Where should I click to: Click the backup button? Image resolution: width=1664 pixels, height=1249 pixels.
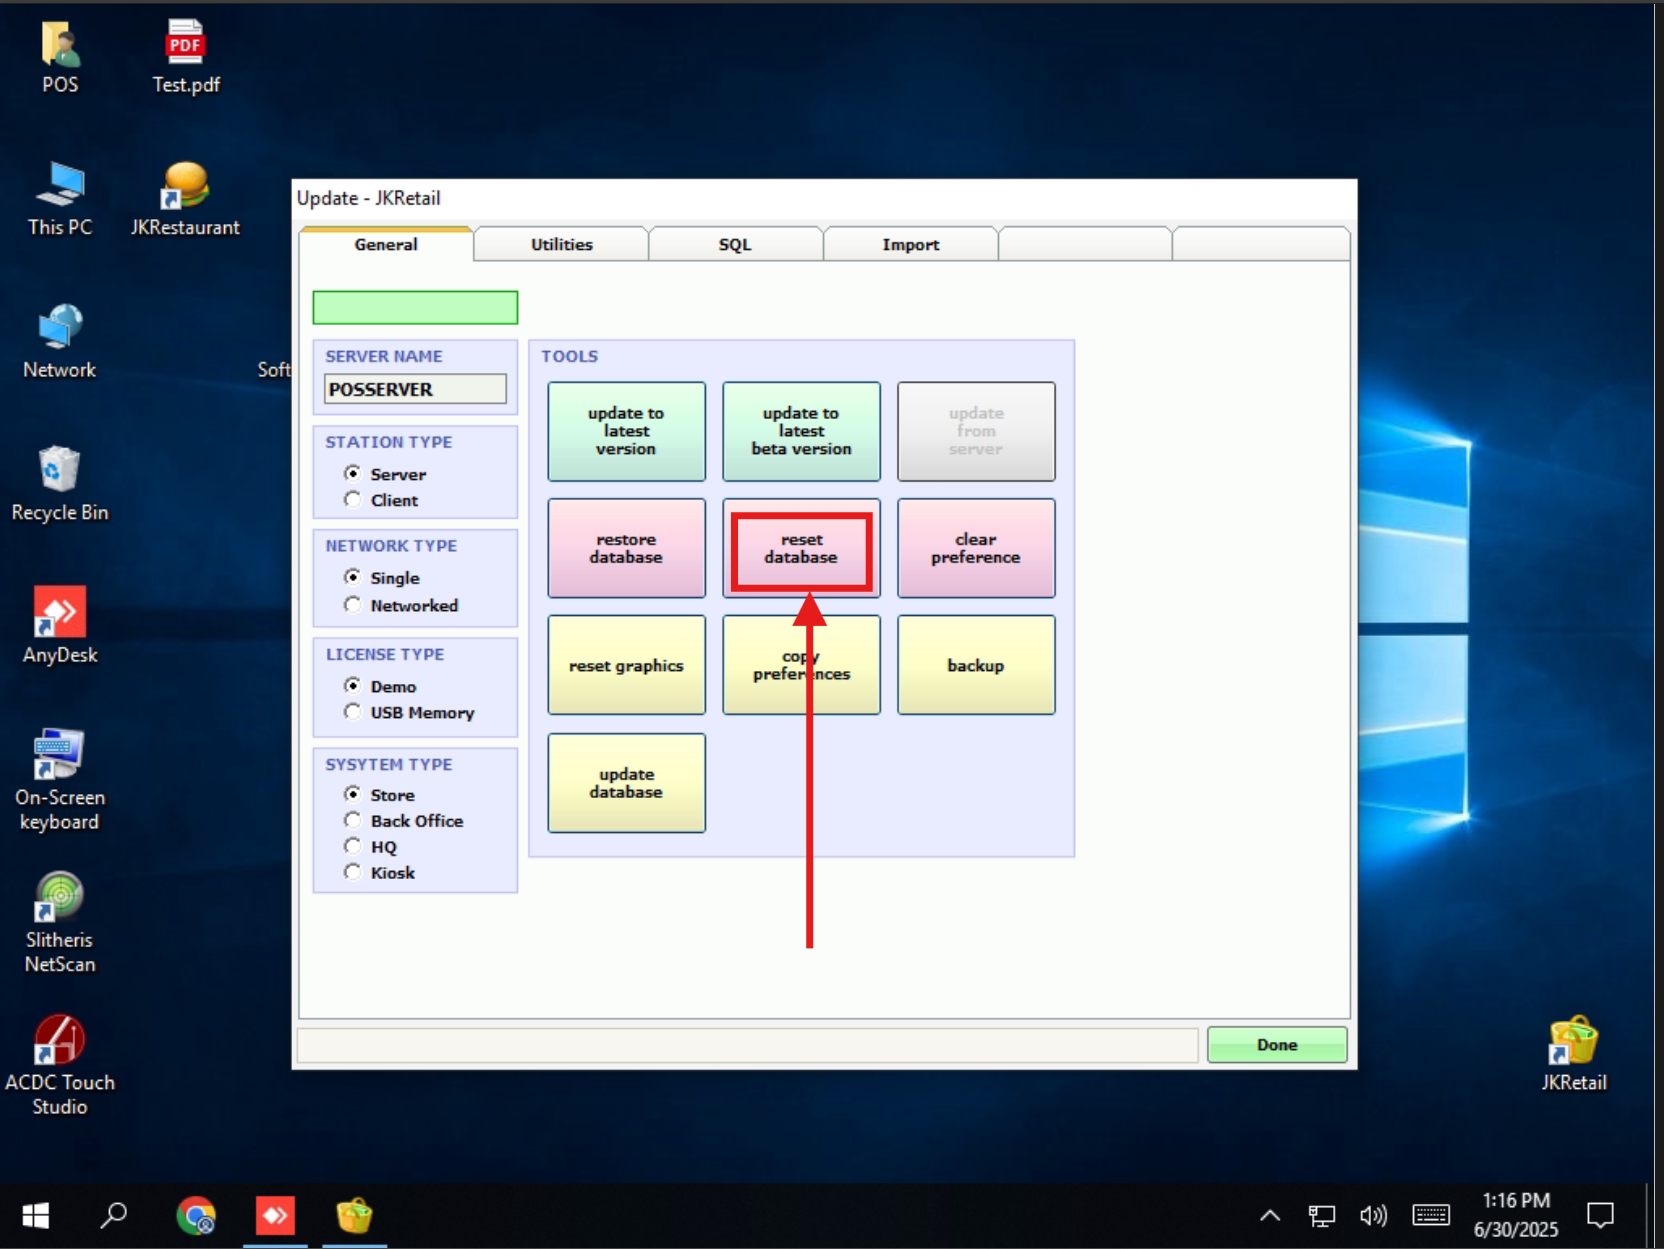976,665
